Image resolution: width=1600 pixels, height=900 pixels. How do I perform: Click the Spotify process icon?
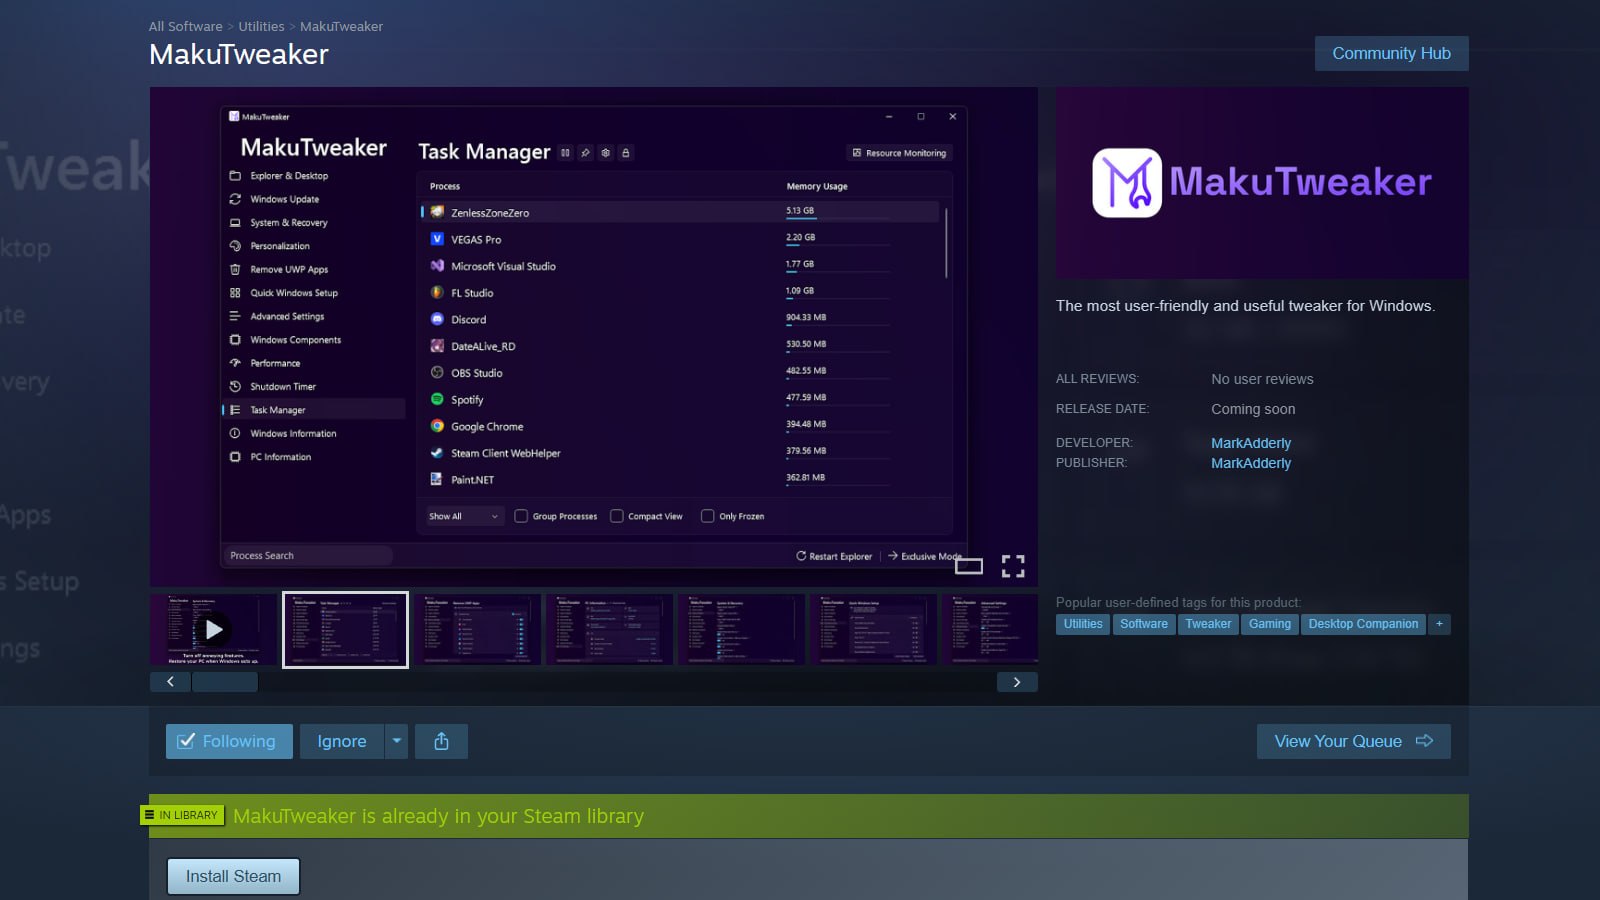tap(437, 399)
